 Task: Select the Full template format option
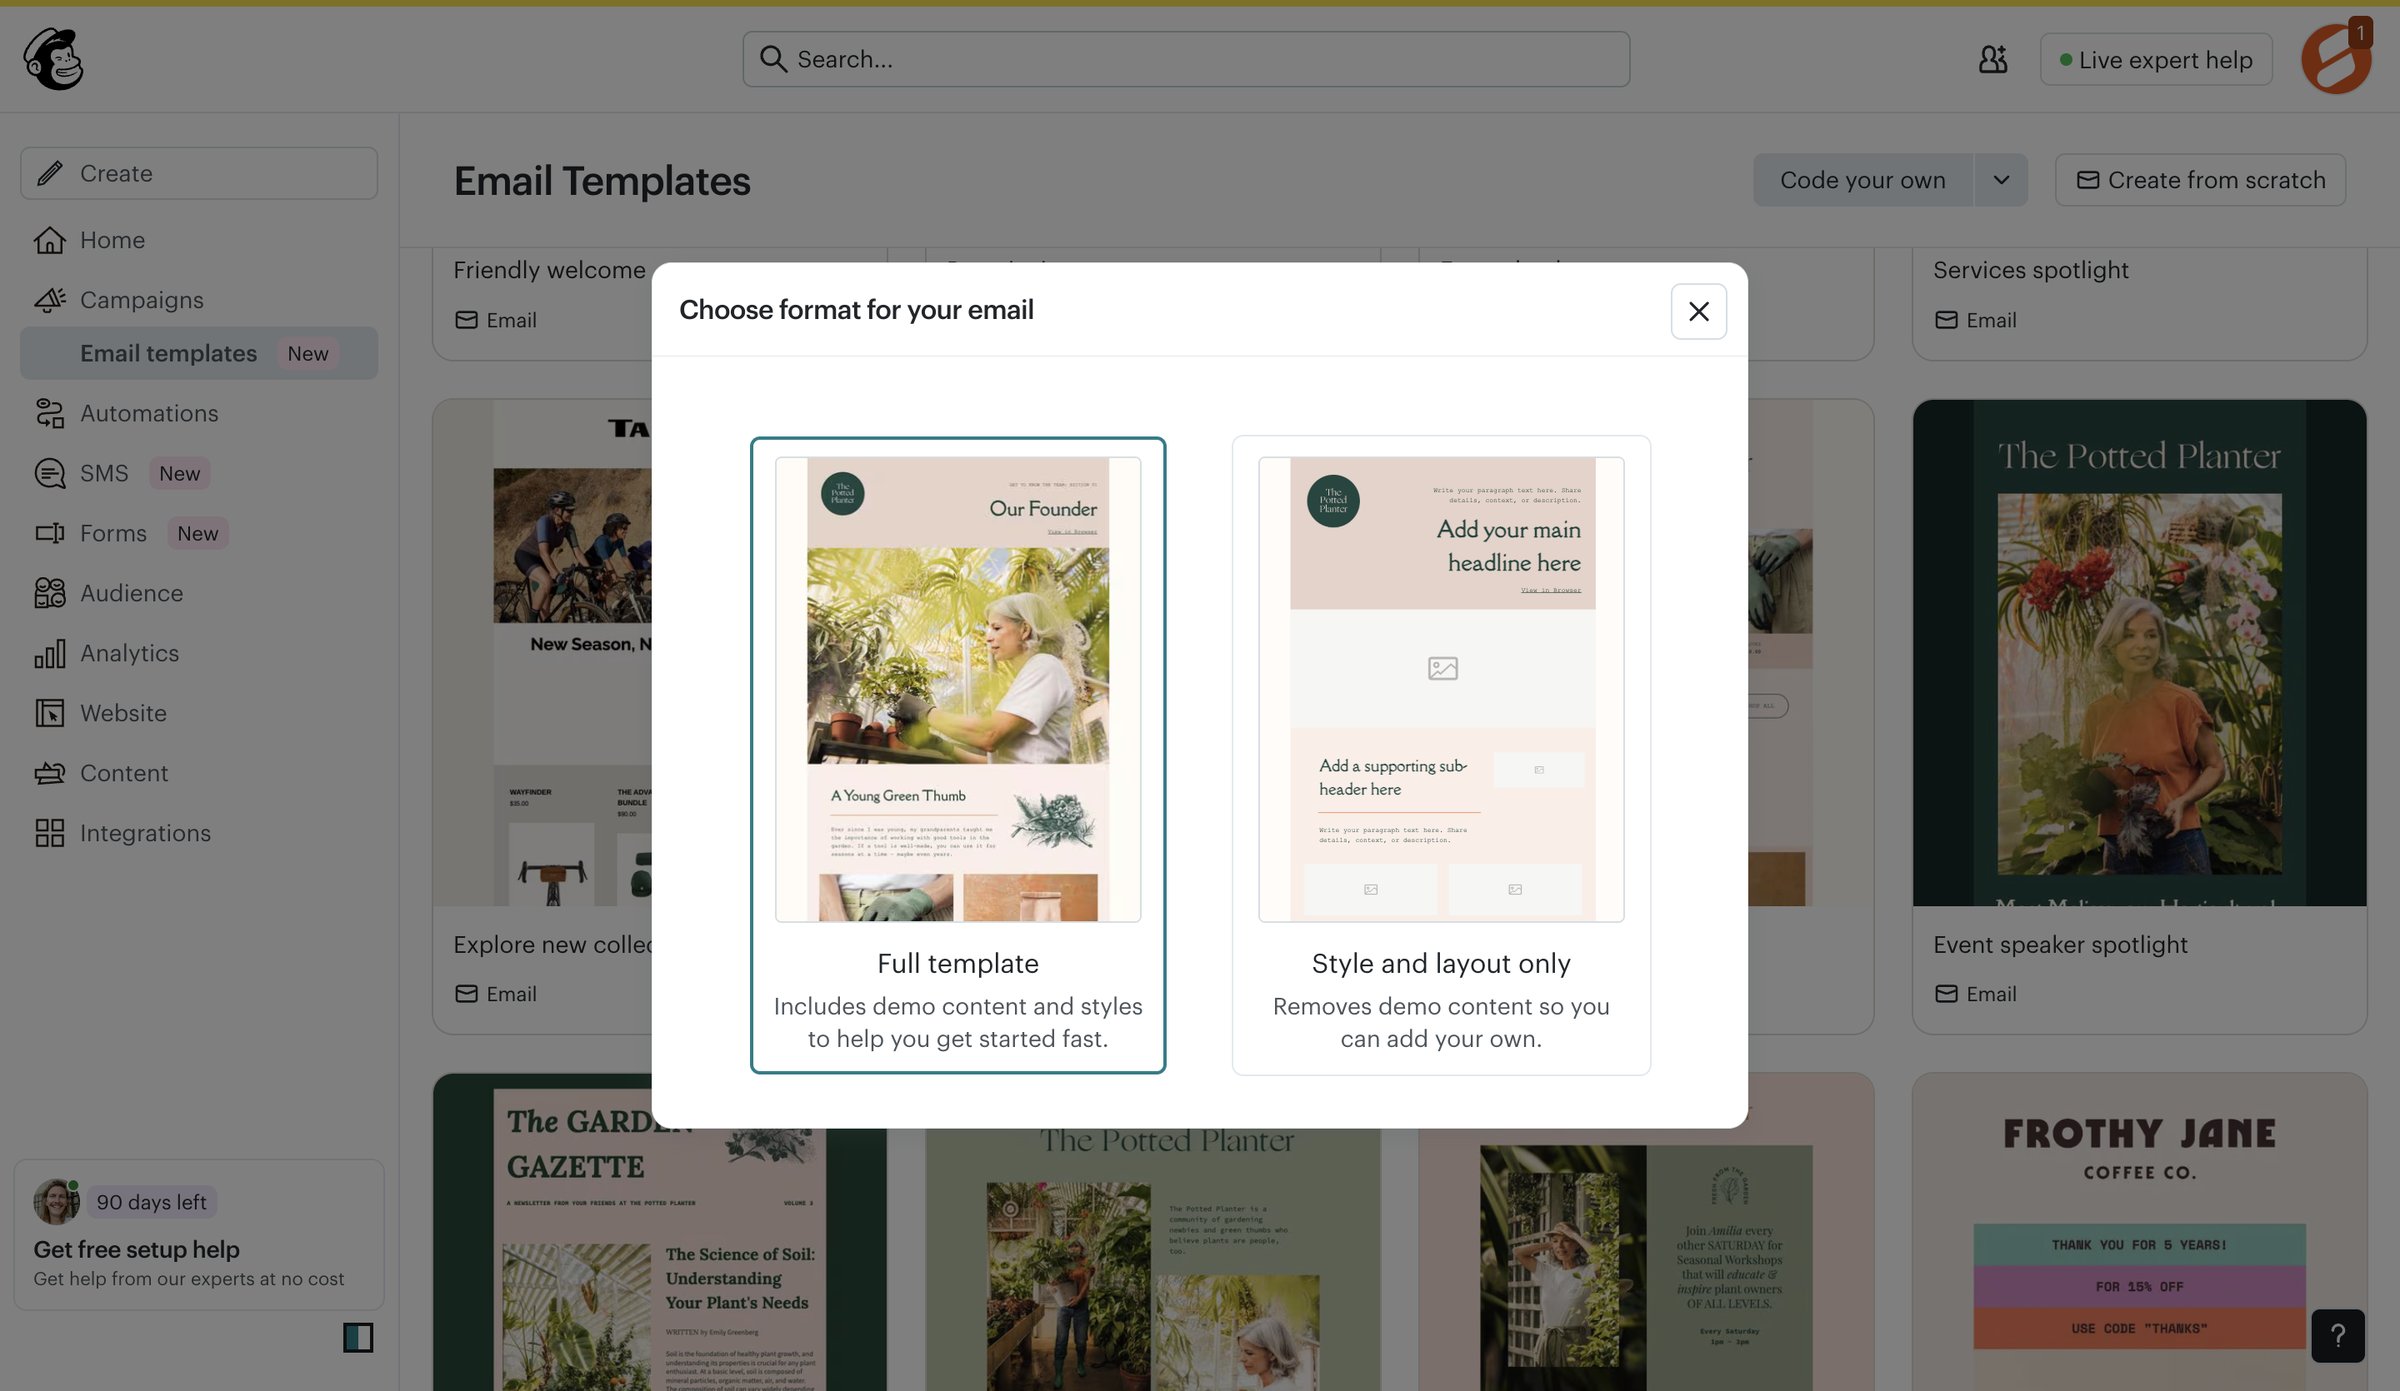pyautogui.click(x=958, y=755)
